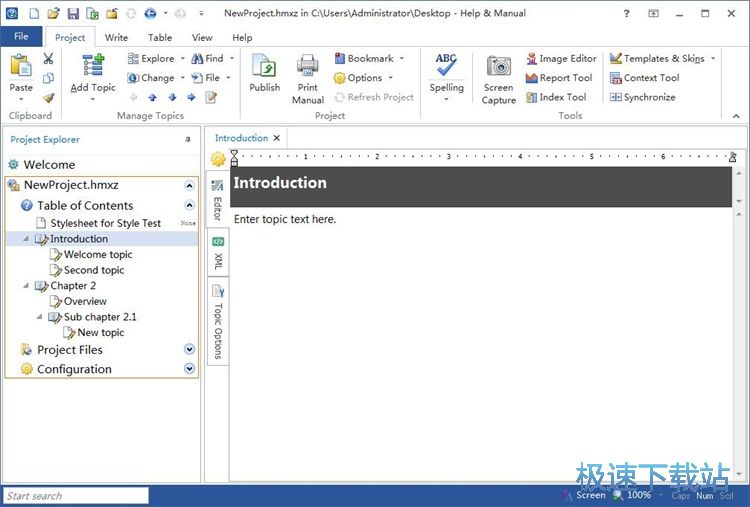Screen dimensions: 750x507
Task: Open the Image Editor tool
Action: click(x=561, y=59)
